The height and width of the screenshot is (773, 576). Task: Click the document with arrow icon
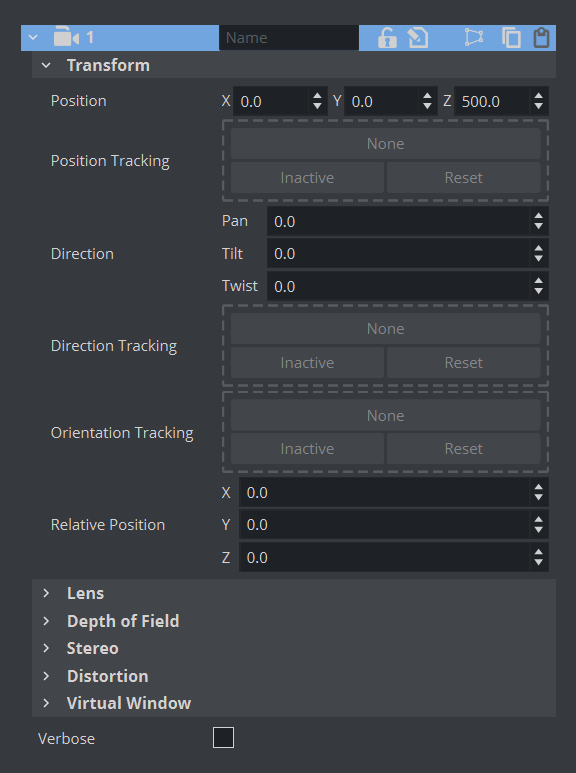click(x=418, y=38)
